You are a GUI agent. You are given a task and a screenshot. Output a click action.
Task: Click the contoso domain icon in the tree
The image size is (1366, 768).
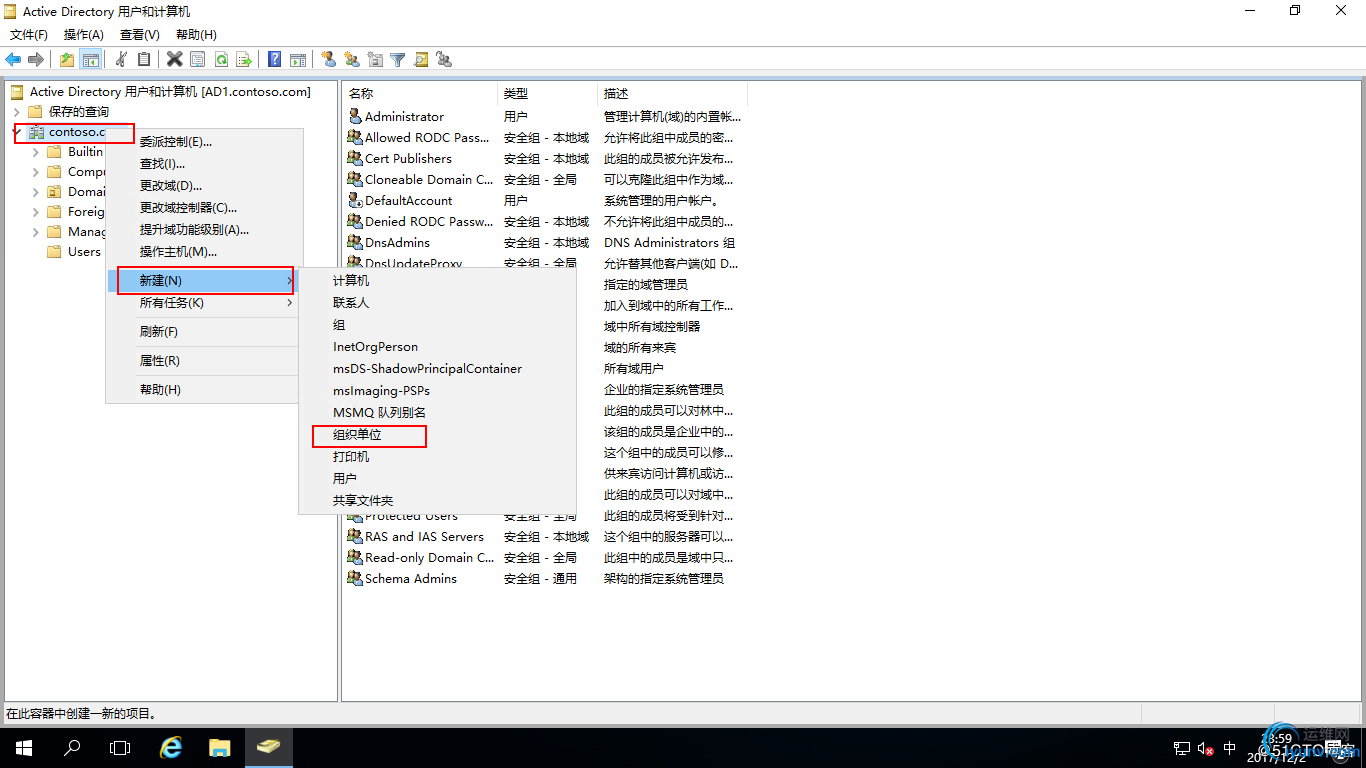37,132
